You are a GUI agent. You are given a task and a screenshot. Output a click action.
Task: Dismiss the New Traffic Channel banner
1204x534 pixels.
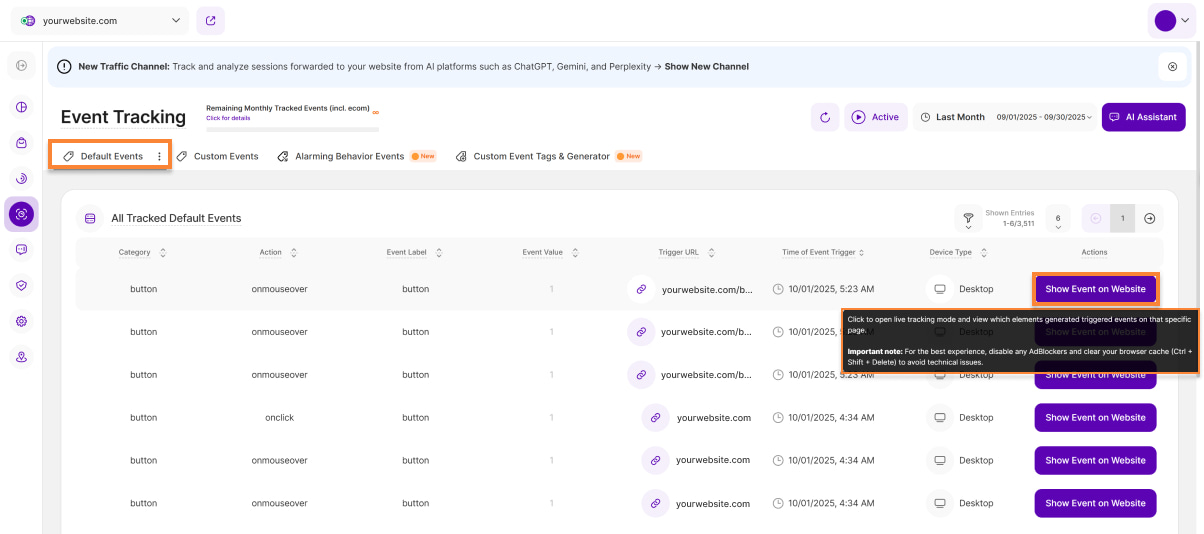click(1172, 67)
